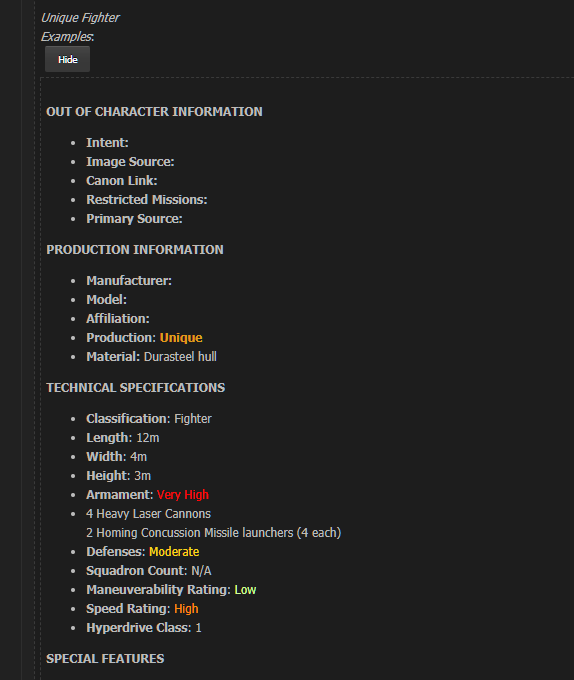
Task: Click the yellow Moderate defenses rating
Action: click(174, 552)
